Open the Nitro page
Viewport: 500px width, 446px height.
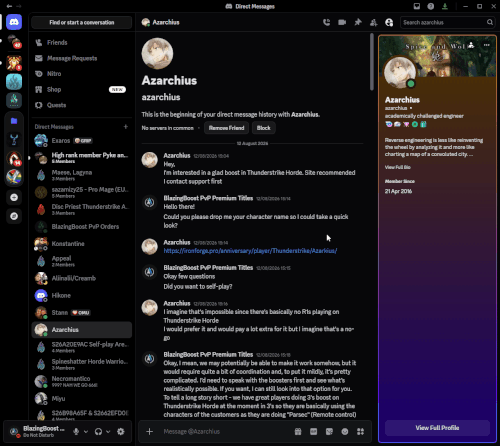tap(82, 74)
